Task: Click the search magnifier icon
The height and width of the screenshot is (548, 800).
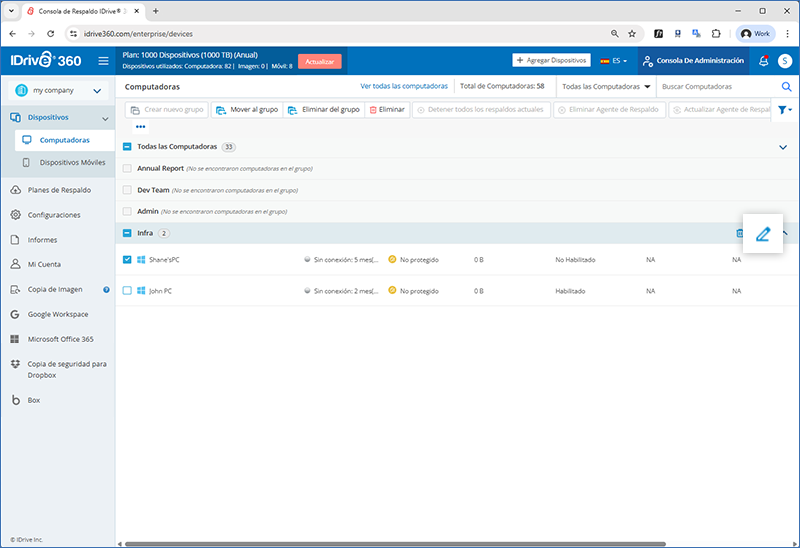Action: pyautogui.click(x=786, y=87)
